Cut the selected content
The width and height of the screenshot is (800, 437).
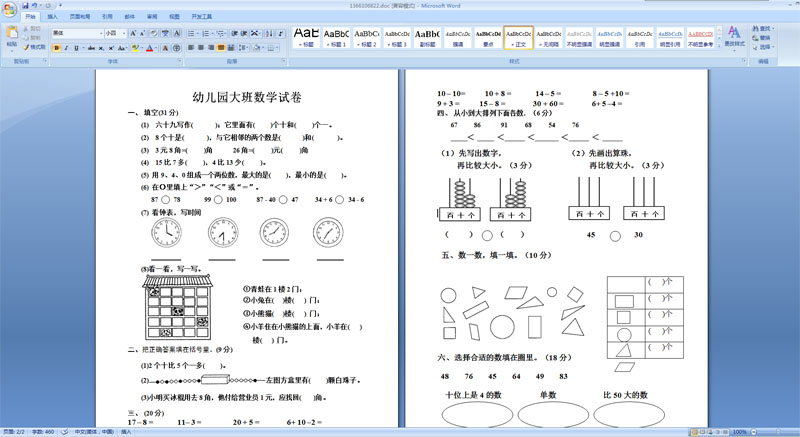[x=32, y=29]
